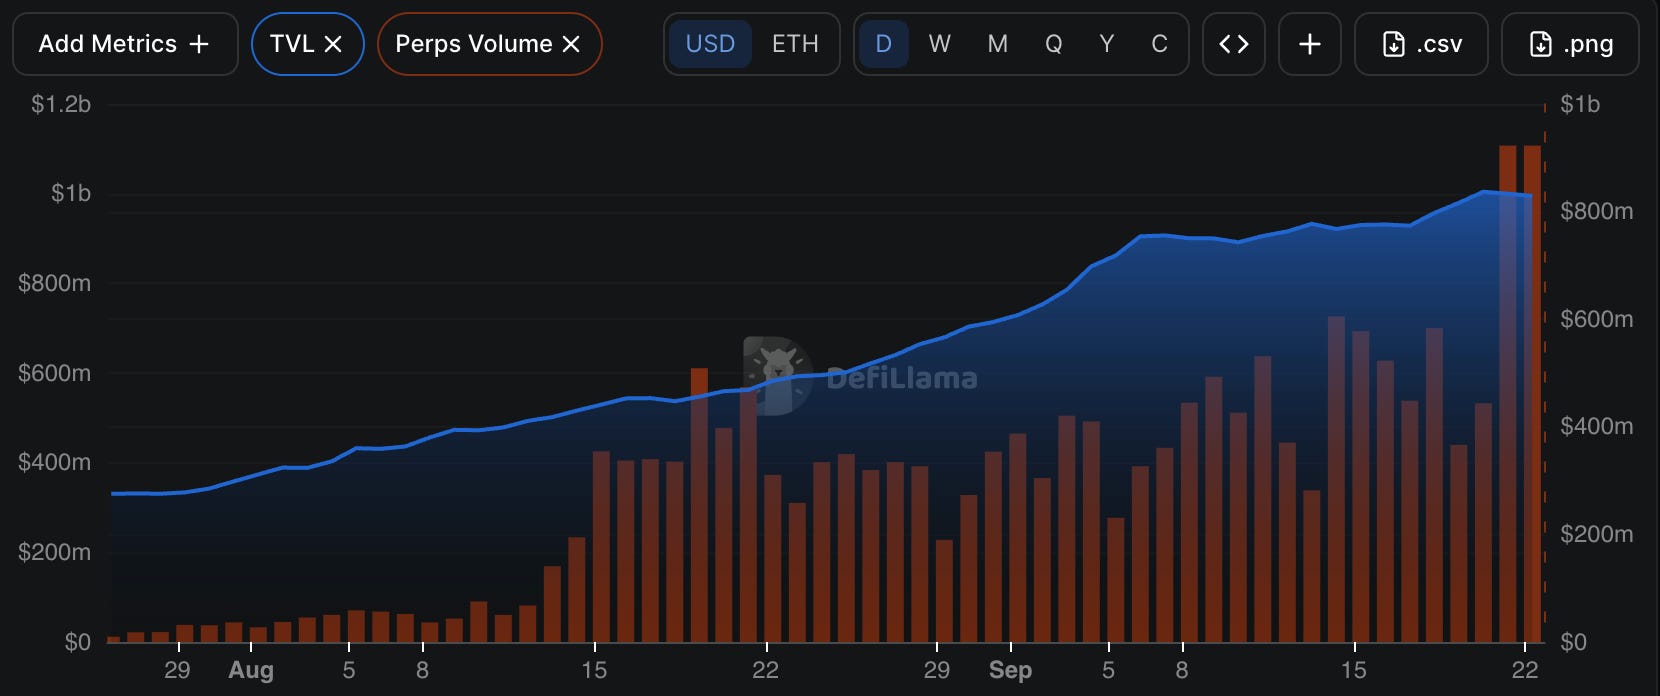Select weekly W interval
This screenshot has width=1660, height=696.
click(939, 44)
